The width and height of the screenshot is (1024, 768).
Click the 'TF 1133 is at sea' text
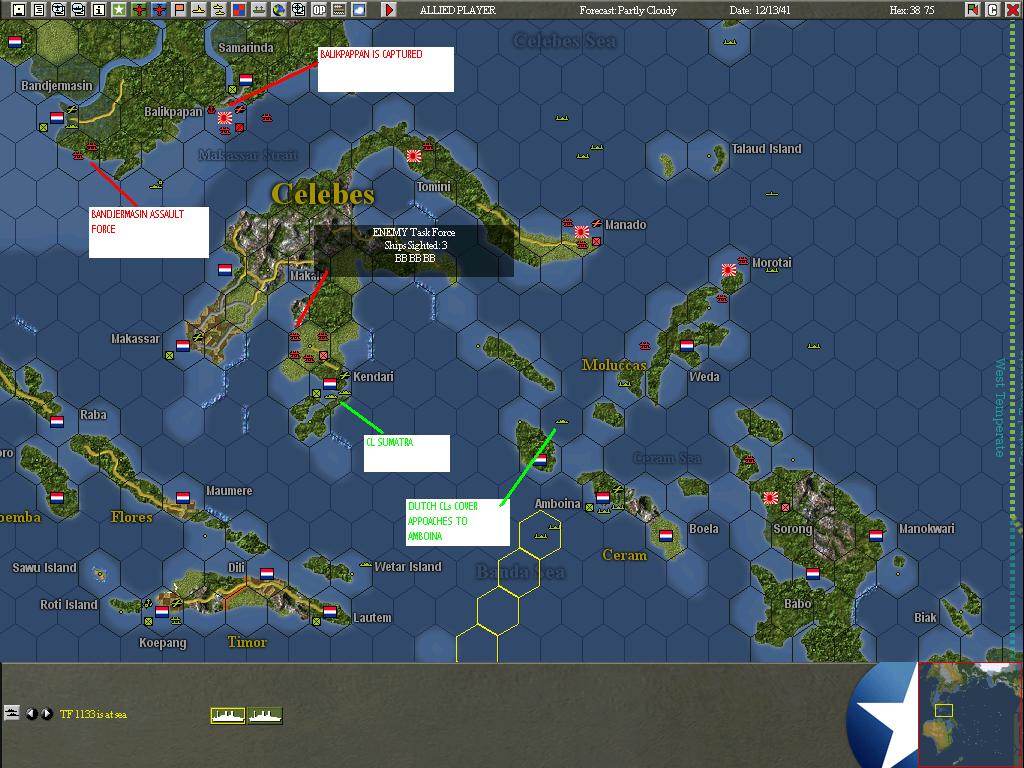pyautogui.click(x=93, y=714)
